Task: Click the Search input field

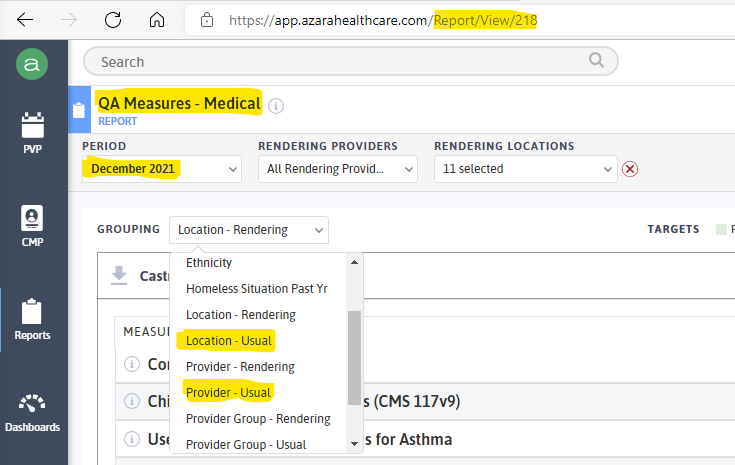Action: [x=350, y=62]
